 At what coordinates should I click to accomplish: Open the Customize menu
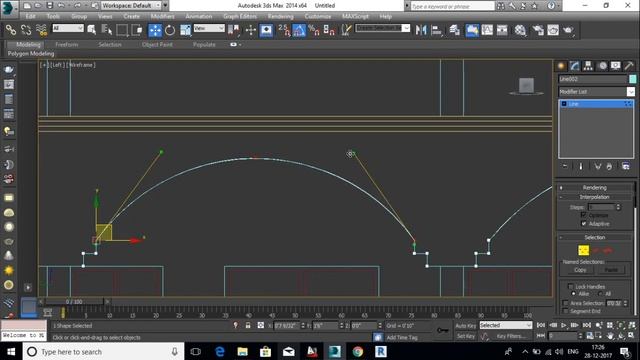pyautogui.click(x=318, y=16)
